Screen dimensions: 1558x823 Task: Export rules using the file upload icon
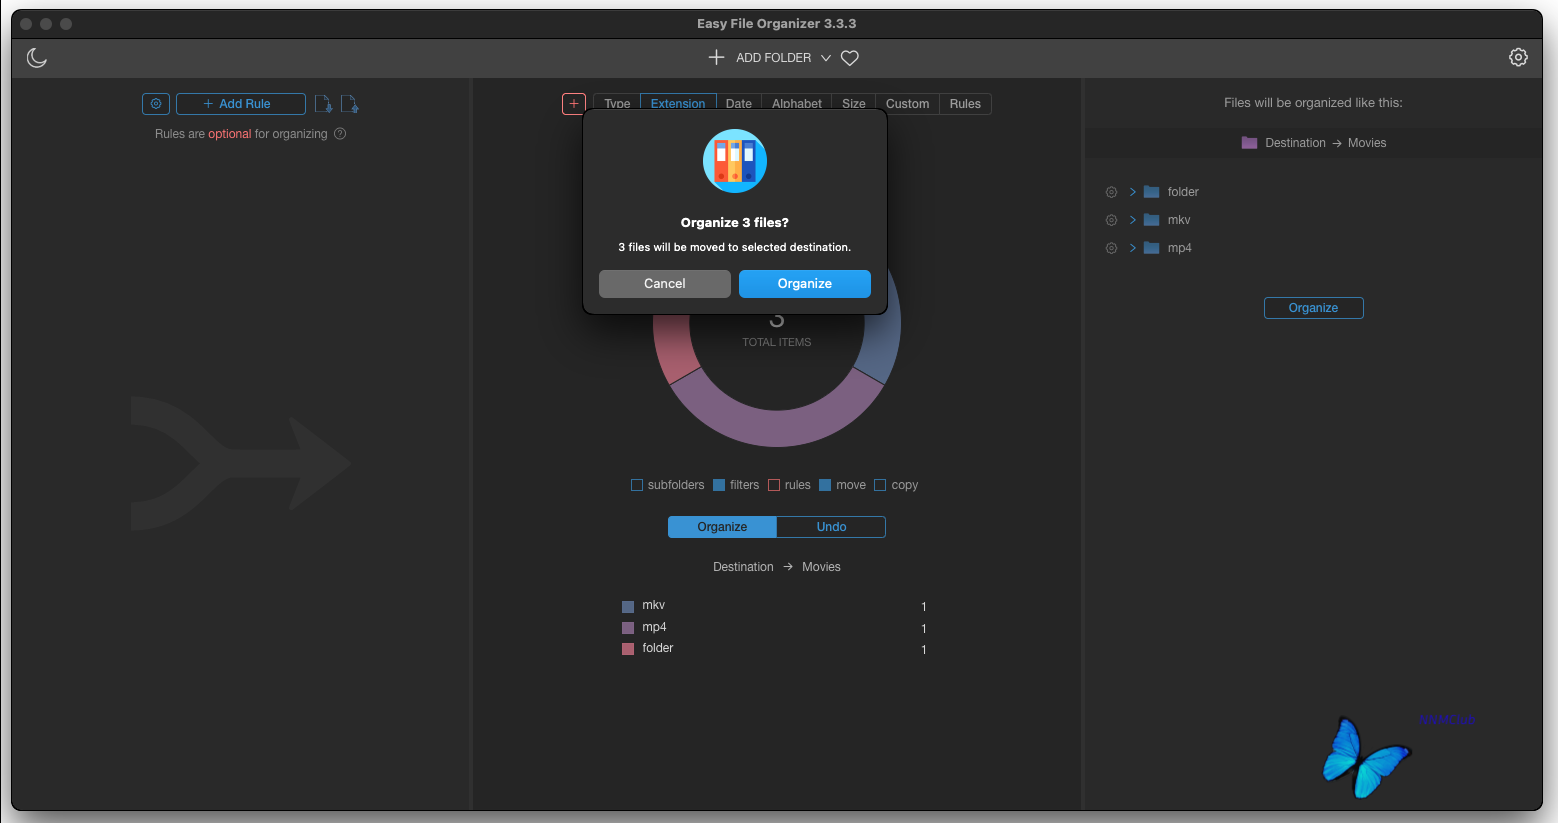tap(350, 103)
